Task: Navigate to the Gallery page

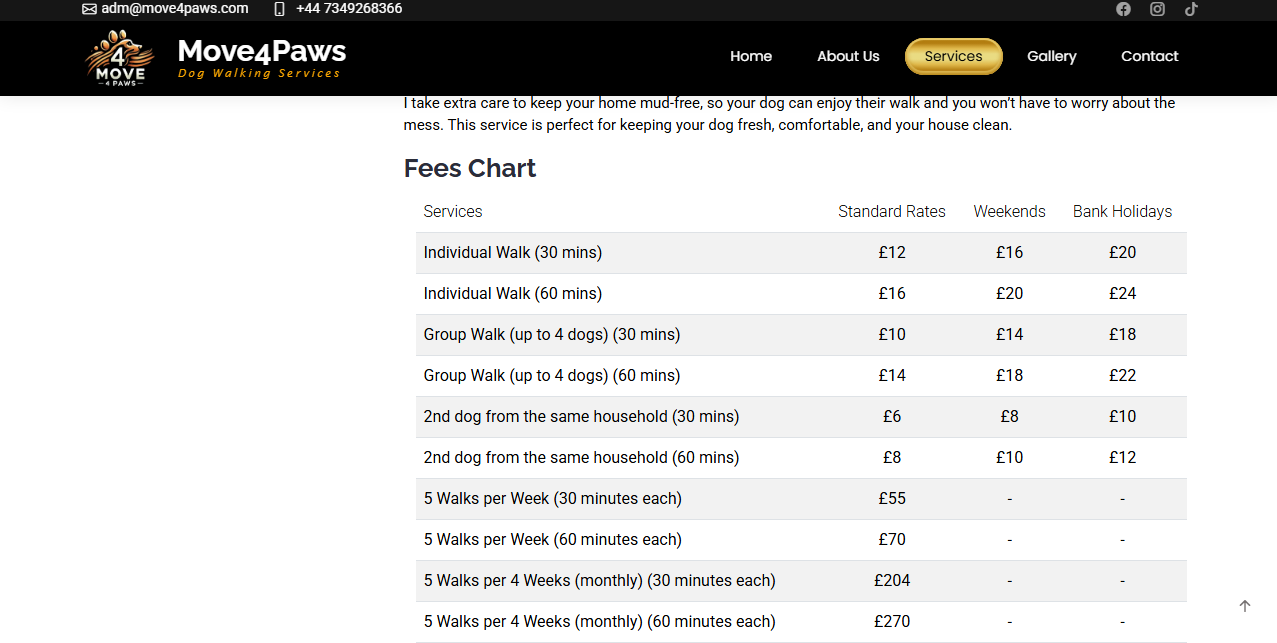Action: point(1051,56)
